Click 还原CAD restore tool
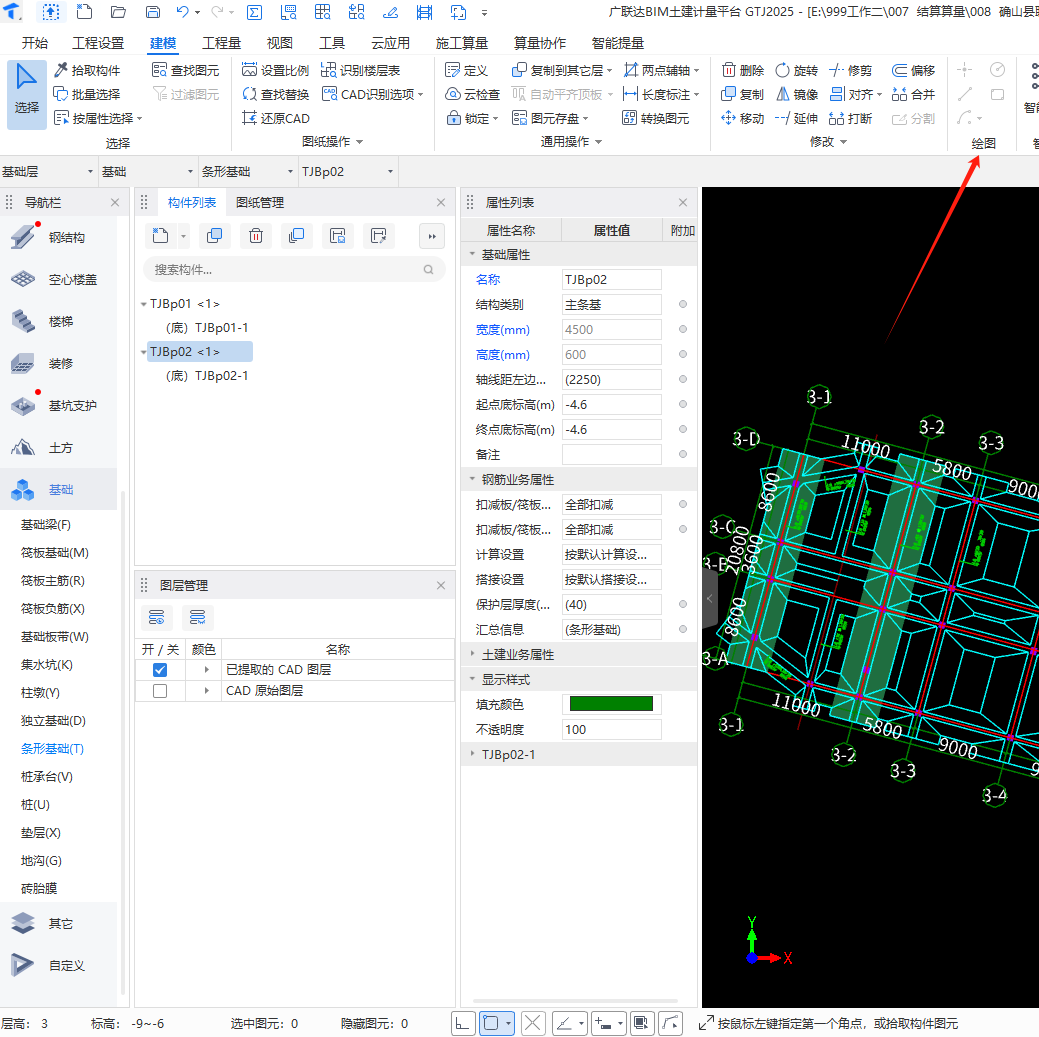The image size is (1039, 1037). [276, 118]
